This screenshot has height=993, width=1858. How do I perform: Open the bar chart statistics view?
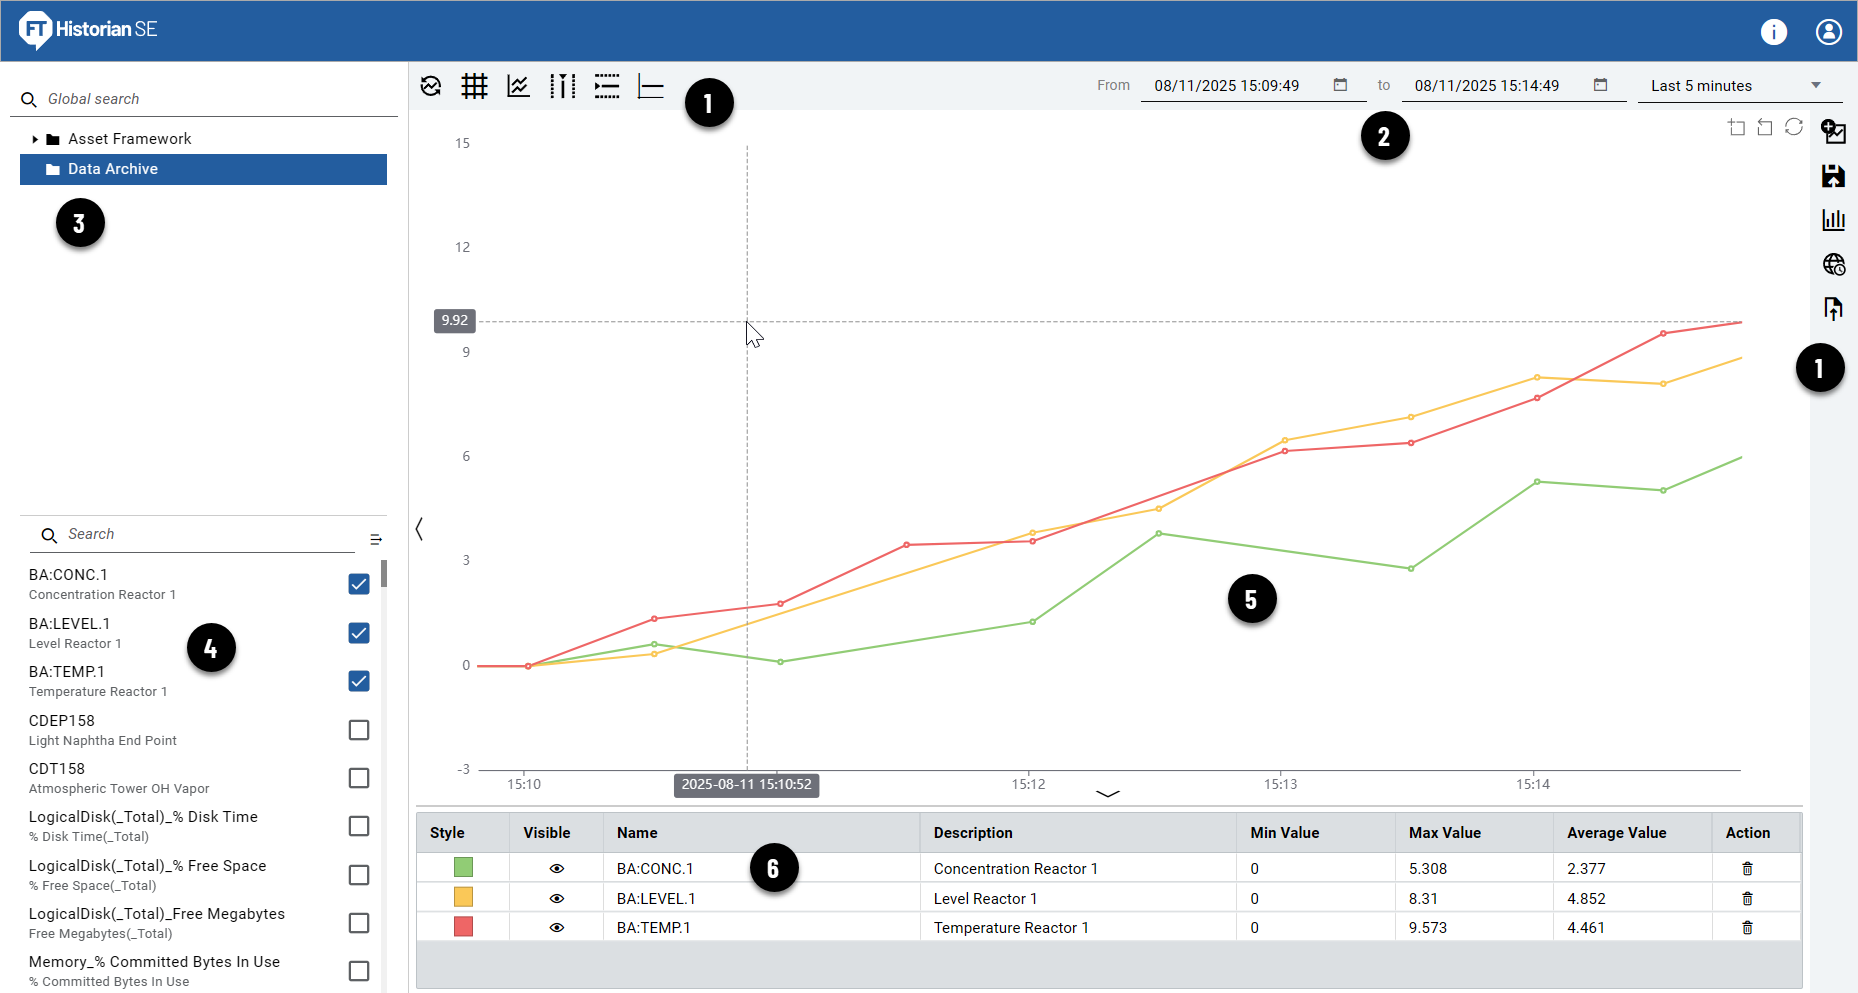[x=1833, y=220]
